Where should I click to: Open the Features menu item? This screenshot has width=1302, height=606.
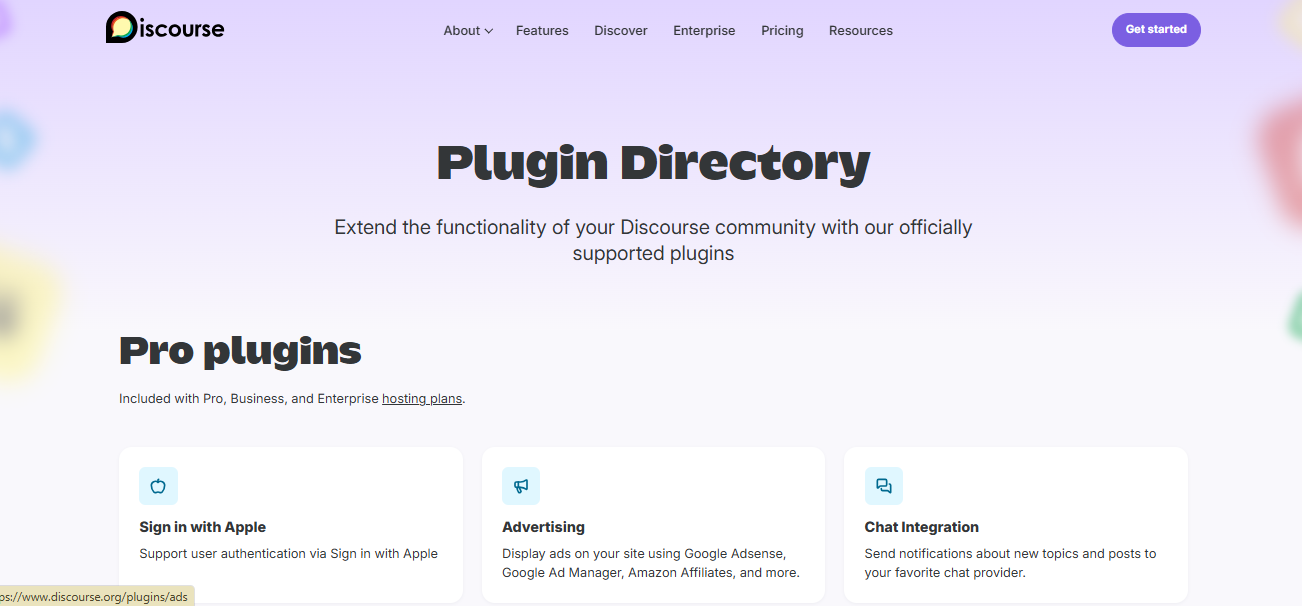[x=542, y=31]
